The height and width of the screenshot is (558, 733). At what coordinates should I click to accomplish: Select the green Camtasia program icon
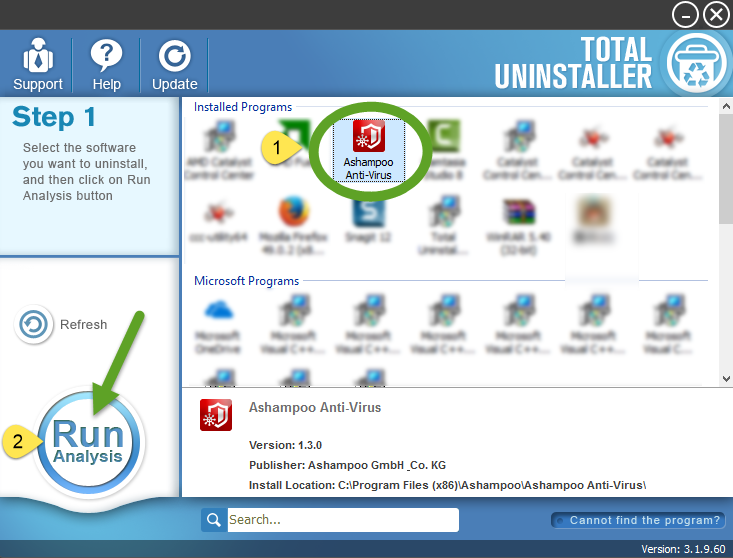coord(445,150)
